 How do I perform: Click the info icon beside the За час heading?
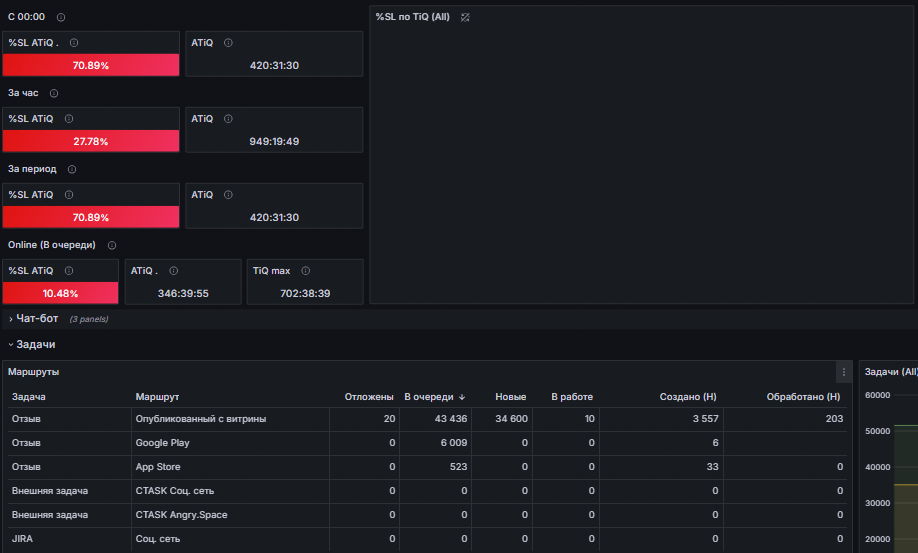54,94
